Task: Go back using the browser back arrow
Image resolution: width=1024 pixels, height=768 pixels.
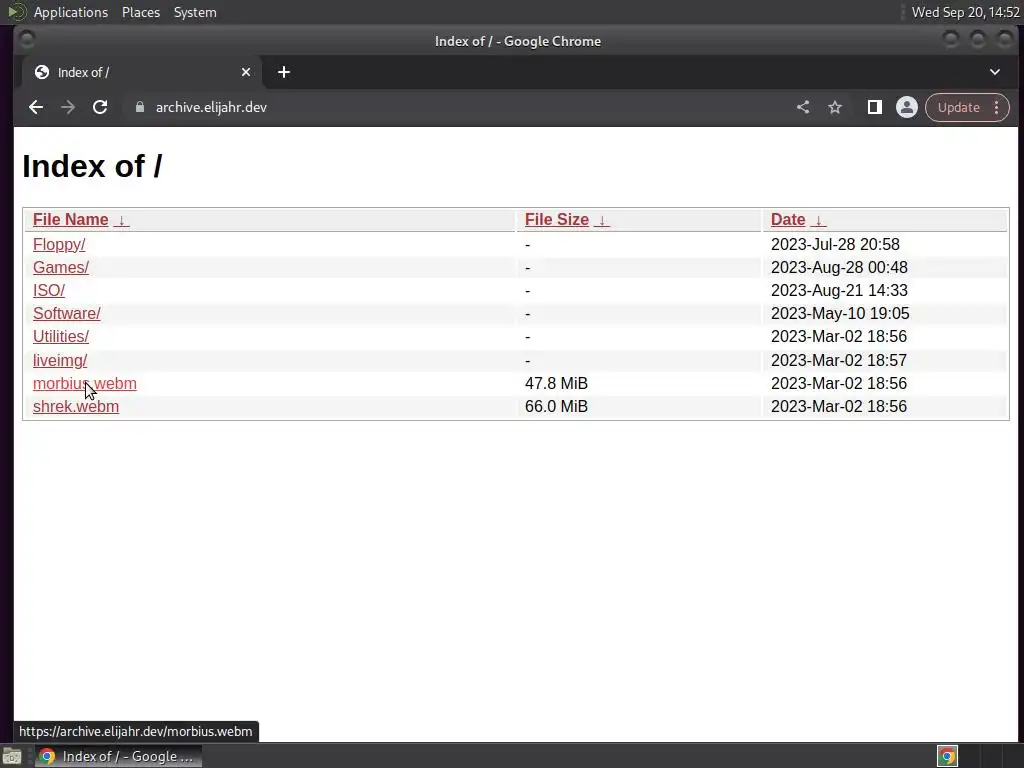Action: pos(36,107)
